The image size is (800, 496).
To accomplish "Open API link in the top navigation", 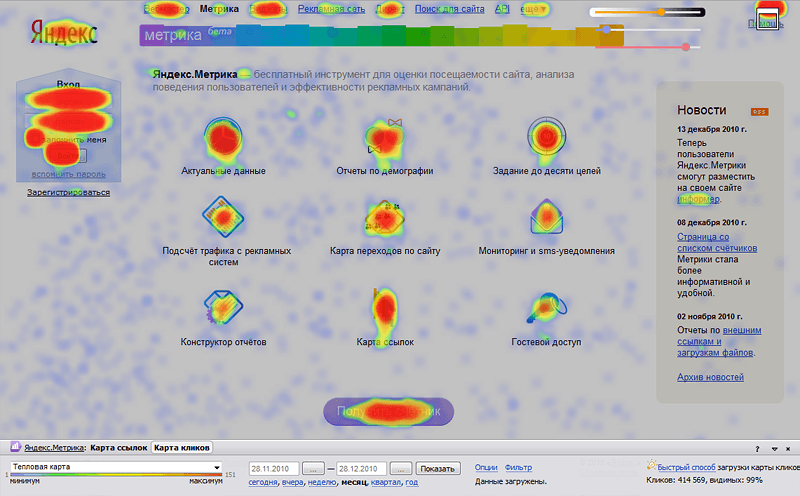I will point(502,9).
